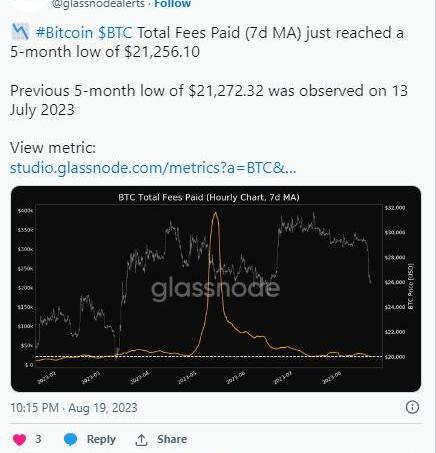This screenshot has width=436, height=453.
Task: Open the @glassnodealerts profile handle
Action: (99, 4)
